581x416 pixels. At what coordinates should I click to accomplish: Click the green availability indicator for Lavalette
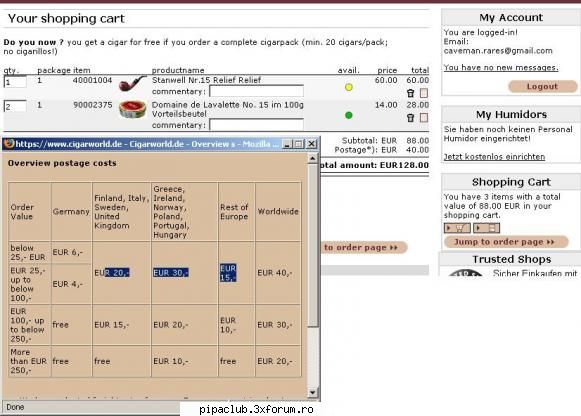pos(348,115)
